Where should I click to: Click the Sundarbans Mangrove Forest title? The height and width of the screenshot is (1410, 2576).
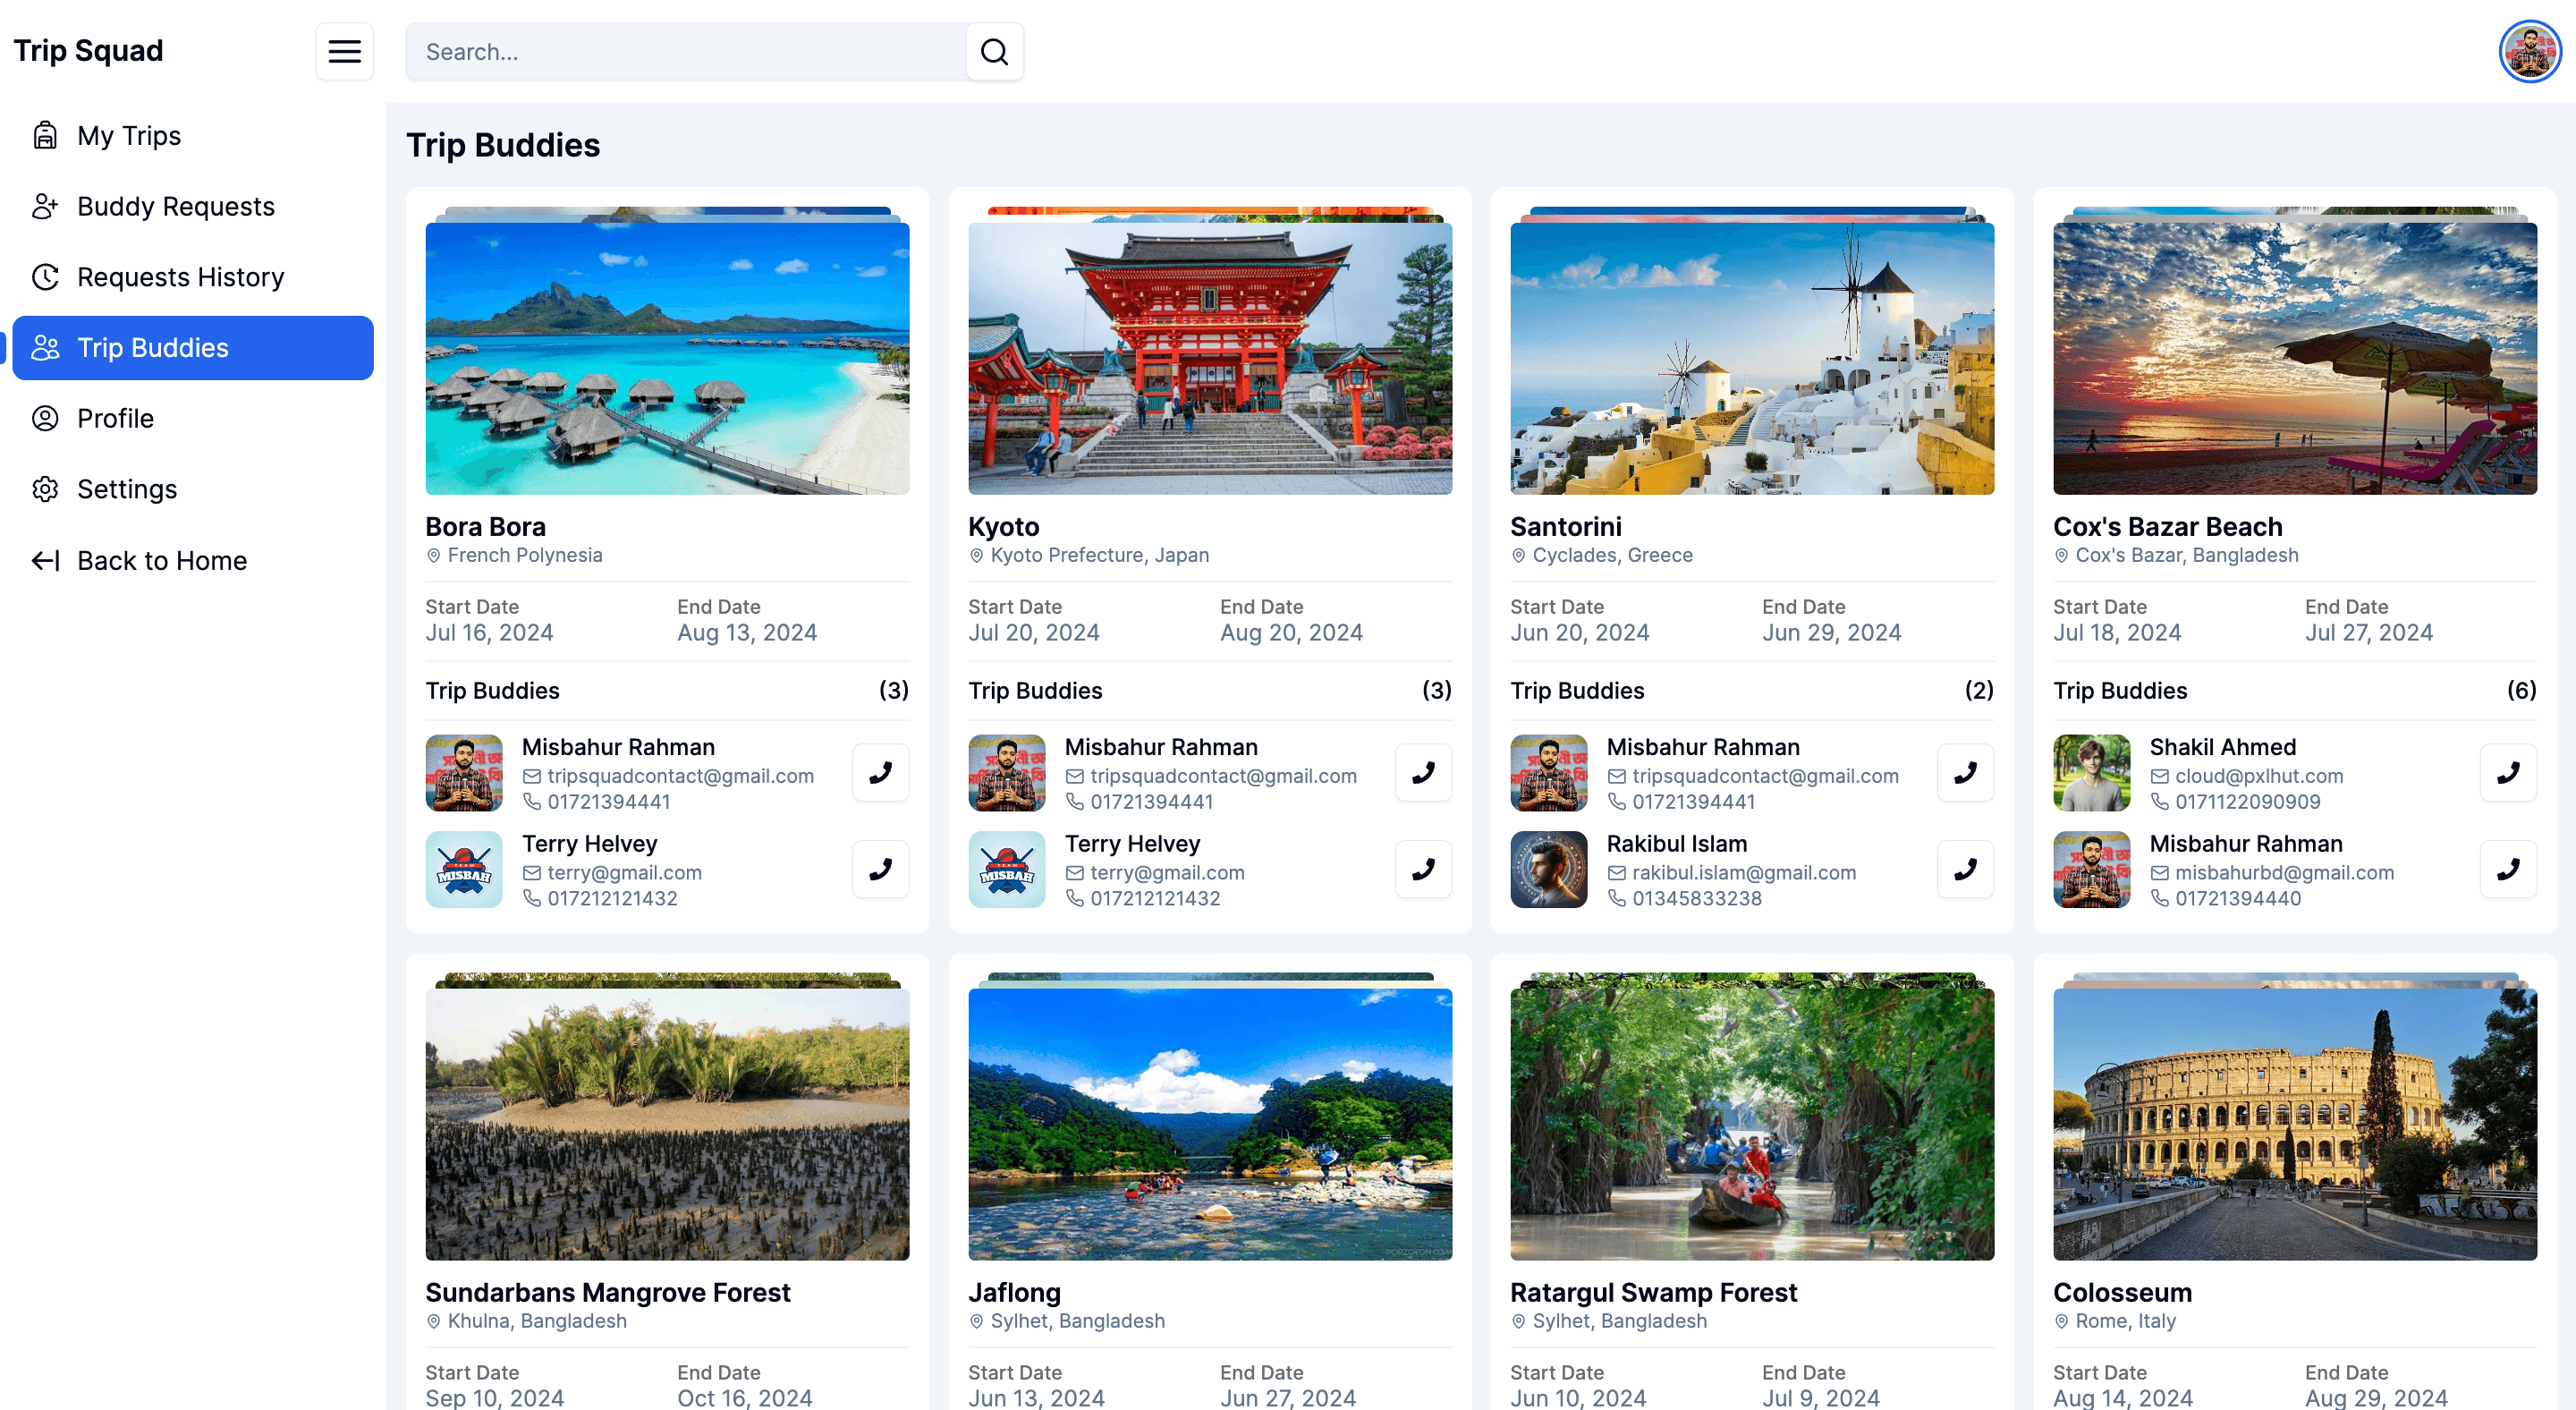click(608, 1292)
